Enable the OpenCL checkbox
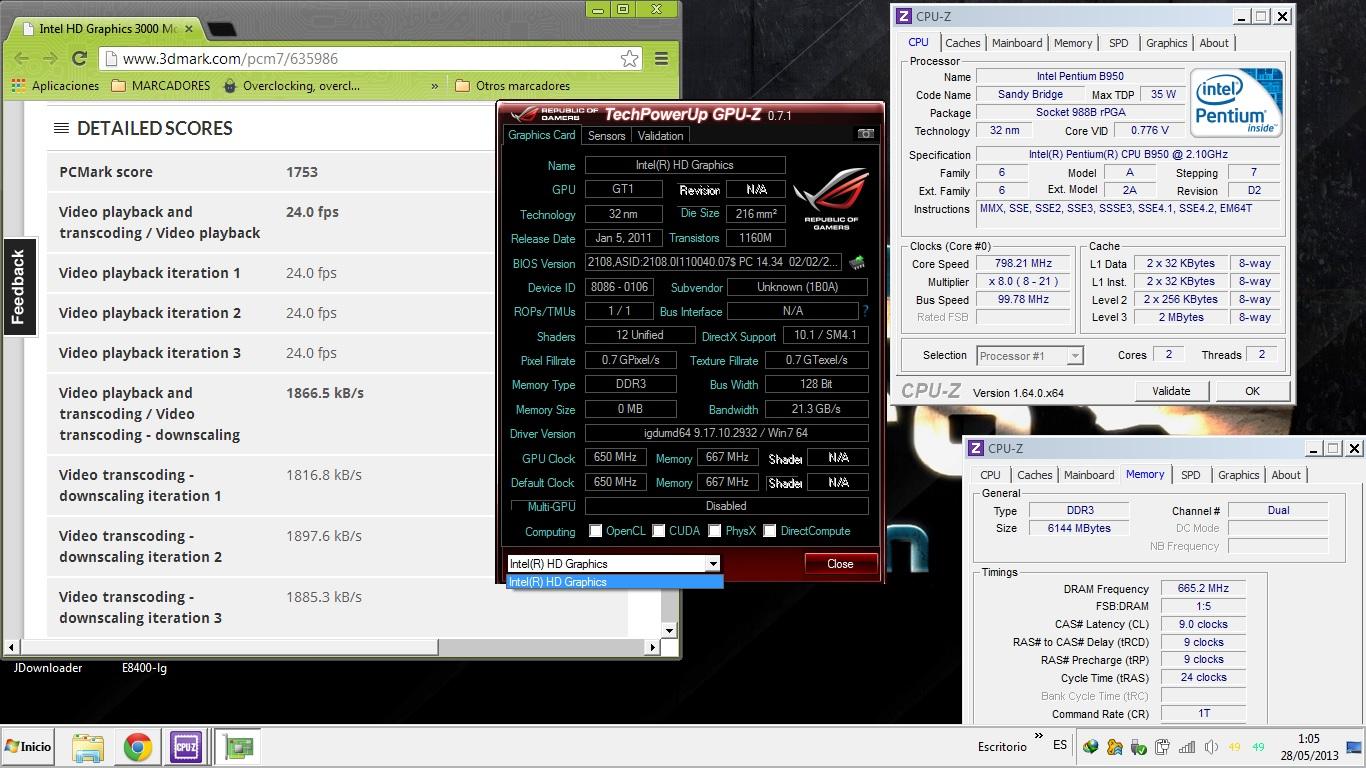 [x=596, y=531]
